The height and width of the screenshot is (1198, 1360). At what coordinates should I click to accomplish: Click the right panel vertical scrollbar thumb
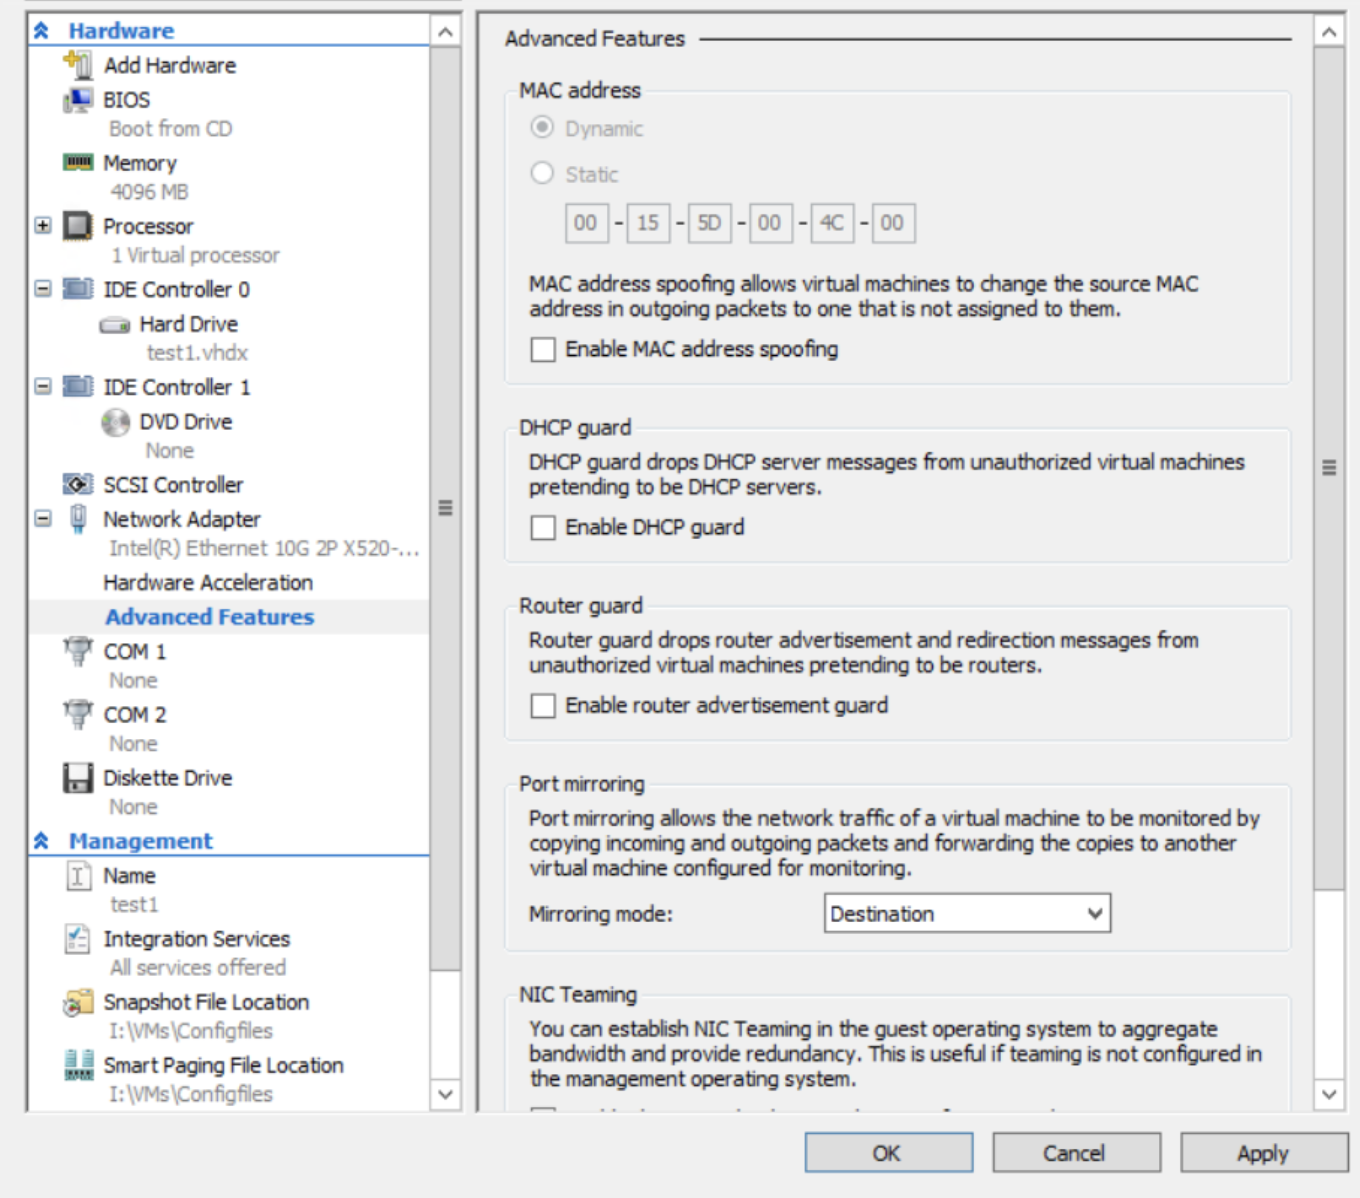1328,468
